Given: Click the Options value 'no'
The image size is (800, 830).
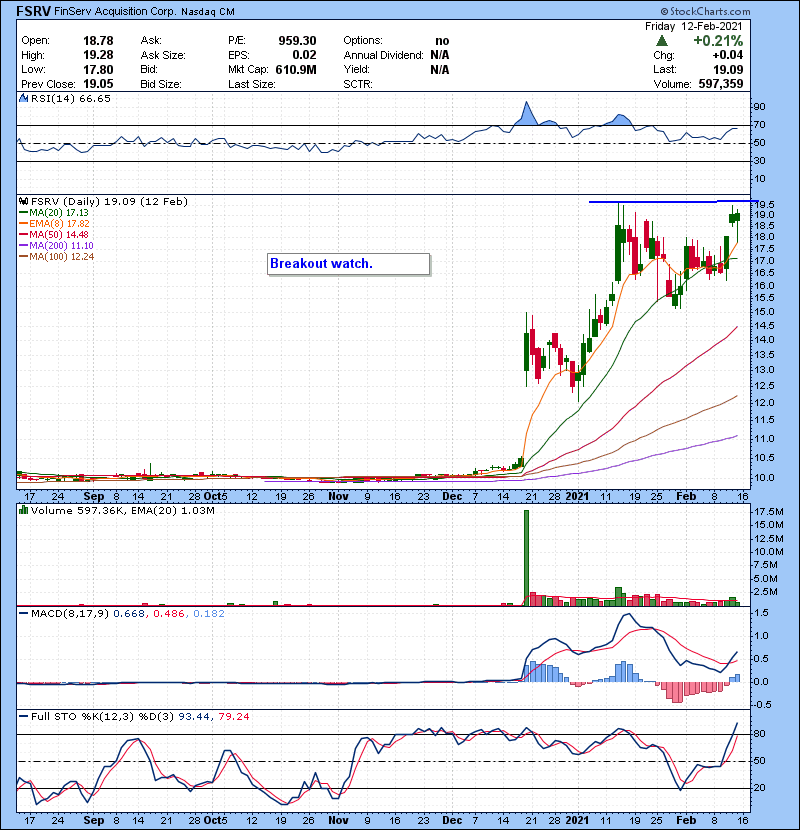Looking at the screenshot, I should [443, 41].
